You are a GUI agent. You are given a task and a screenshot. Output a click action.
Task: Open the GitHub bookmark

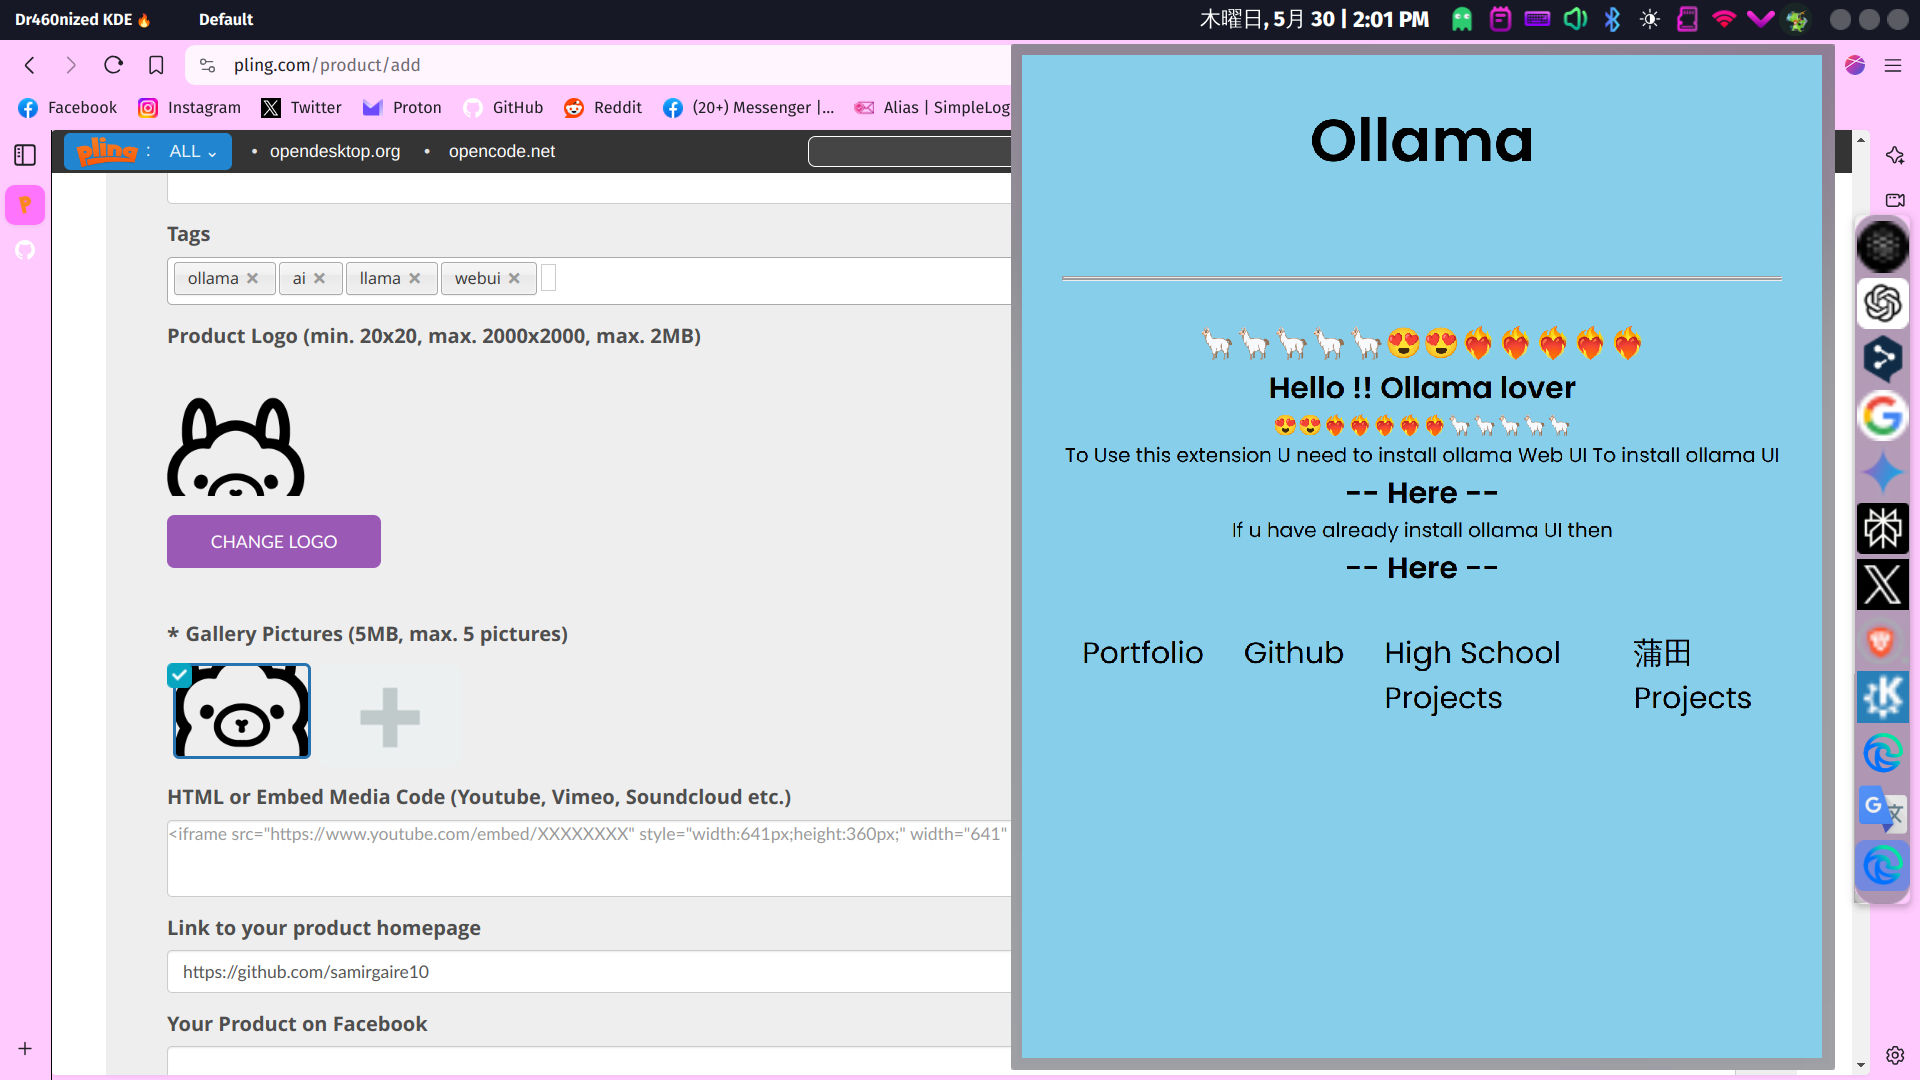[504, 108]
